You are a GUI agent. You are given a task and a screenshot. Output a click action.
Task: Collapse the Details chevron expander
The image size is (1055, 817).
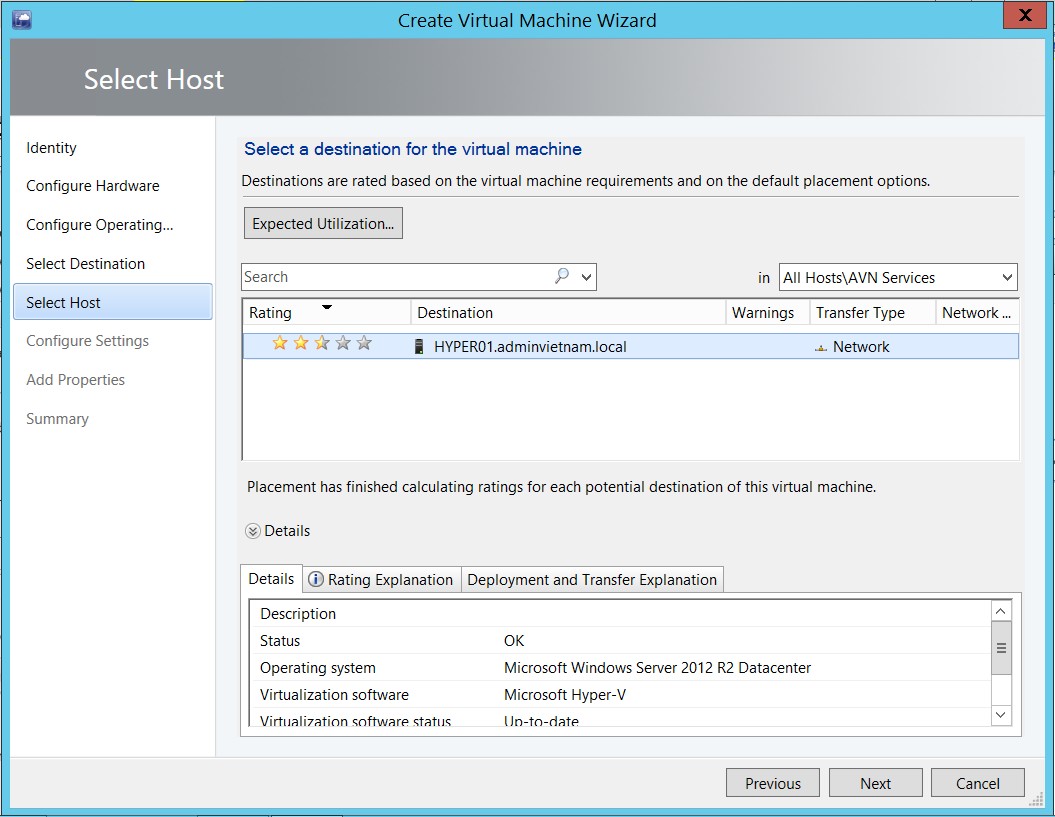(x=252, y=531)
